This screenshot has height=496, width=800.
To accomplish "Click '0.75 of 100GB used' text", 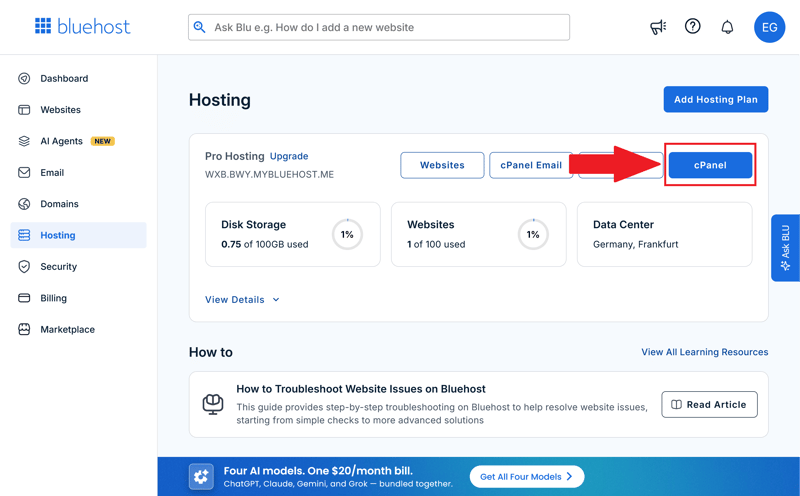I will [265, 244].
